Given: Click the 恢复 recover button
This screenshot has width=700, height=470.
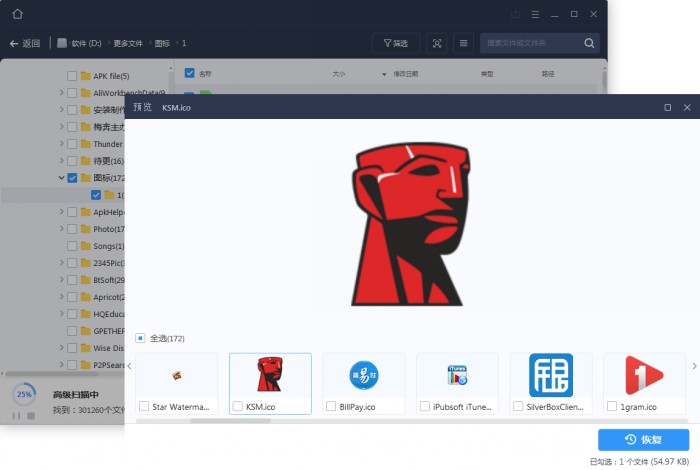Looking at the screenshot, I should pyautogui.click(x=643, y=439).
